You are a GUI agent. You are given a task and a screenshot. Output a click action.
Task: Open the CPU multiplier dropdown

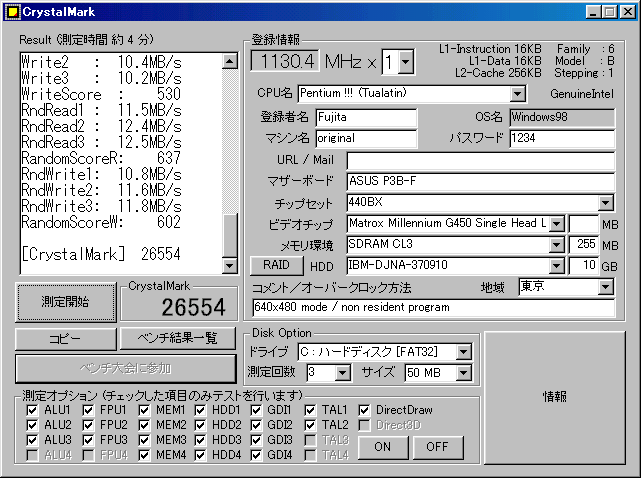406,62
